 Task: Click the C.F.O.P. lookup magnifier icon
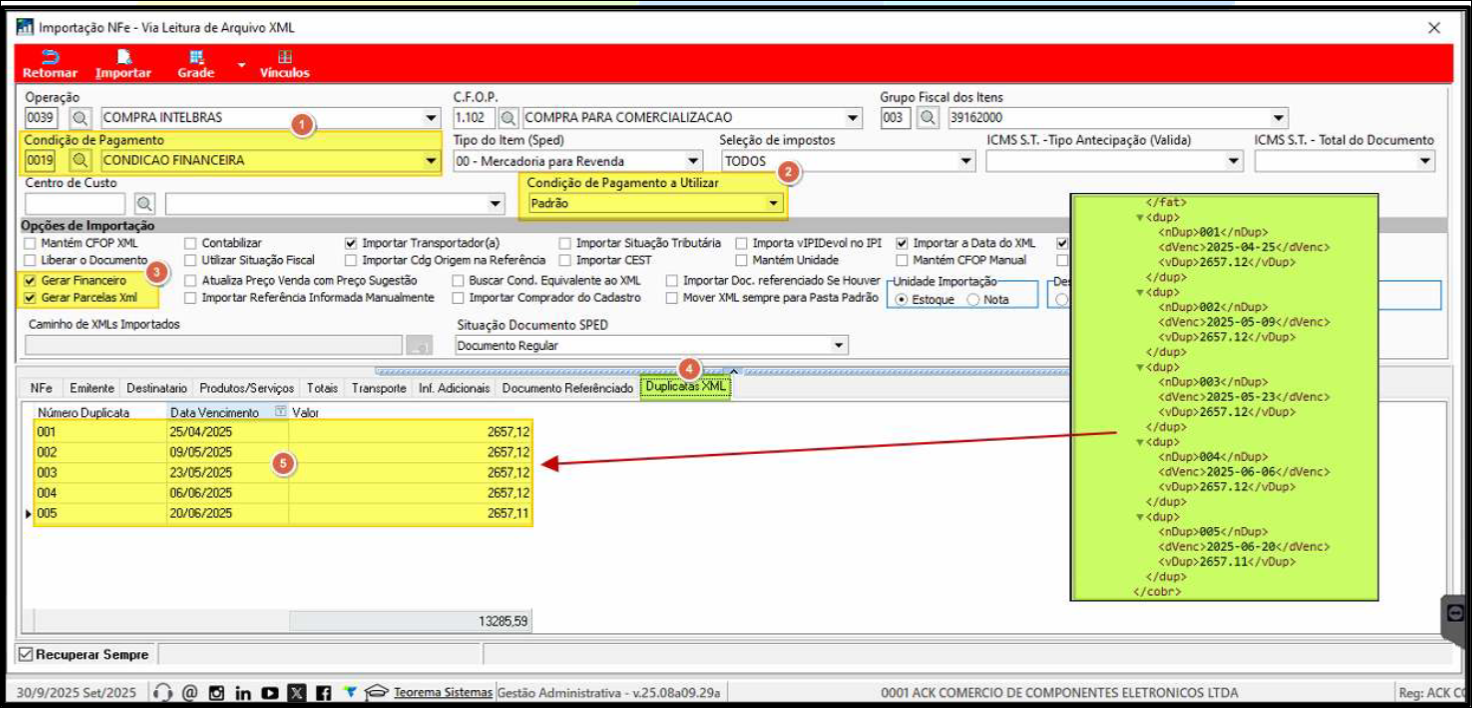pos(509,118)
